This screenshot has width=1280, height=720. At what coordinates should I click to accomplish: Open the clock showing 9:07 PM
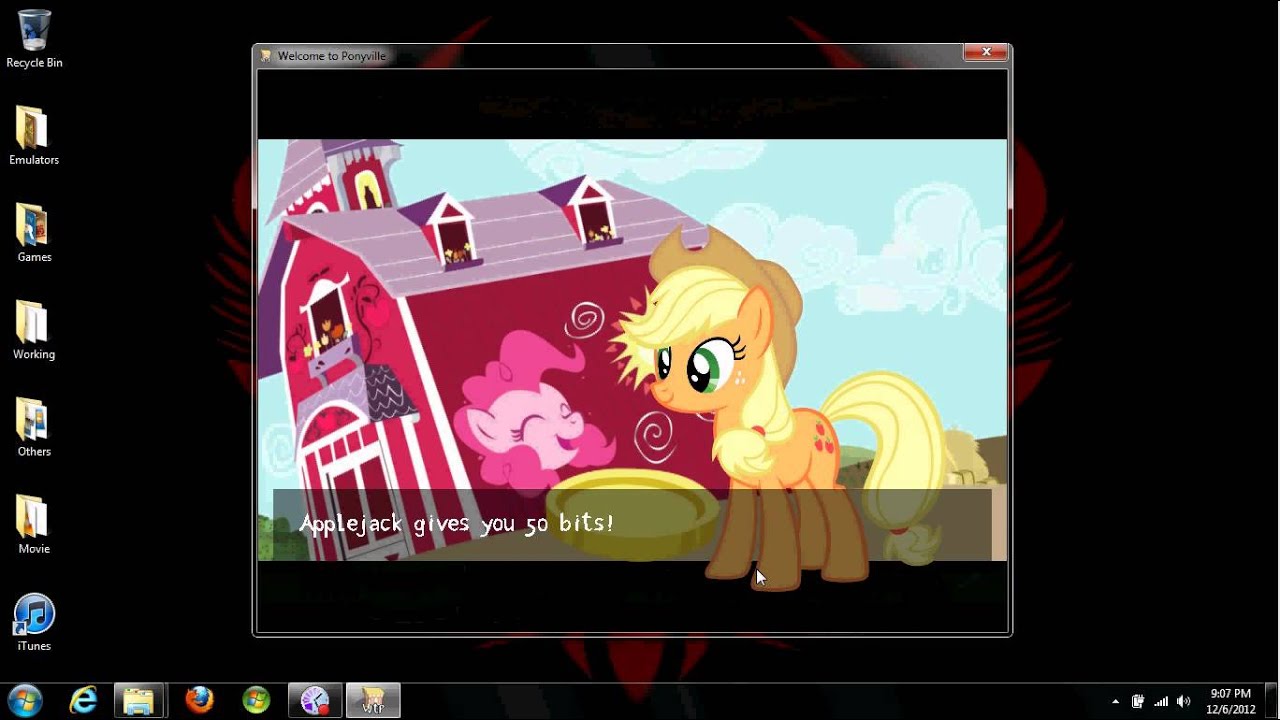(1230, 701)
